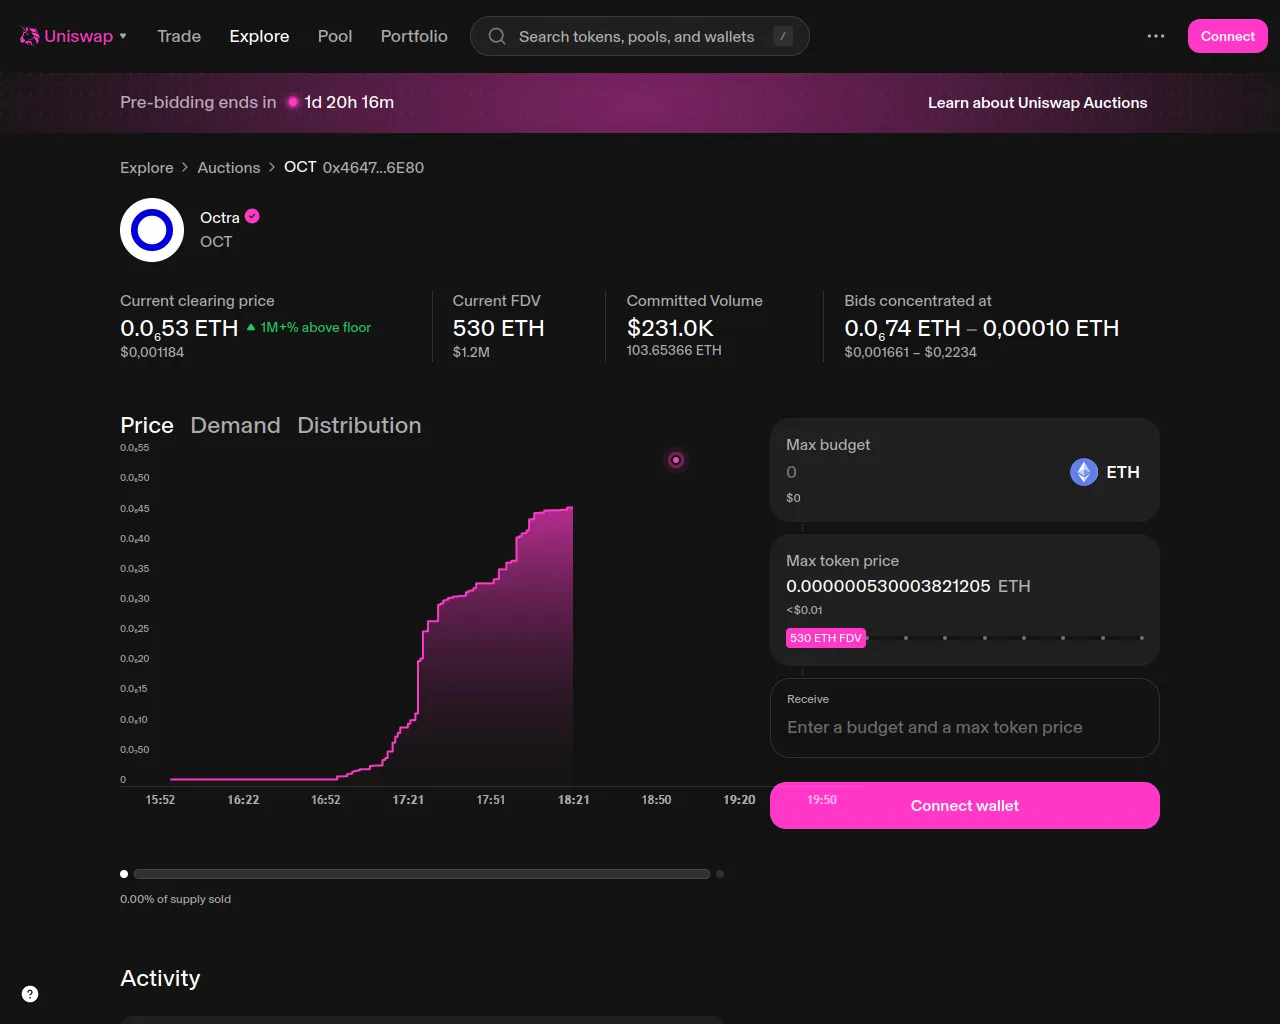1280x1024 pixels.
Task: Switch to the Demand chart tab
Action: pos(235,425)
